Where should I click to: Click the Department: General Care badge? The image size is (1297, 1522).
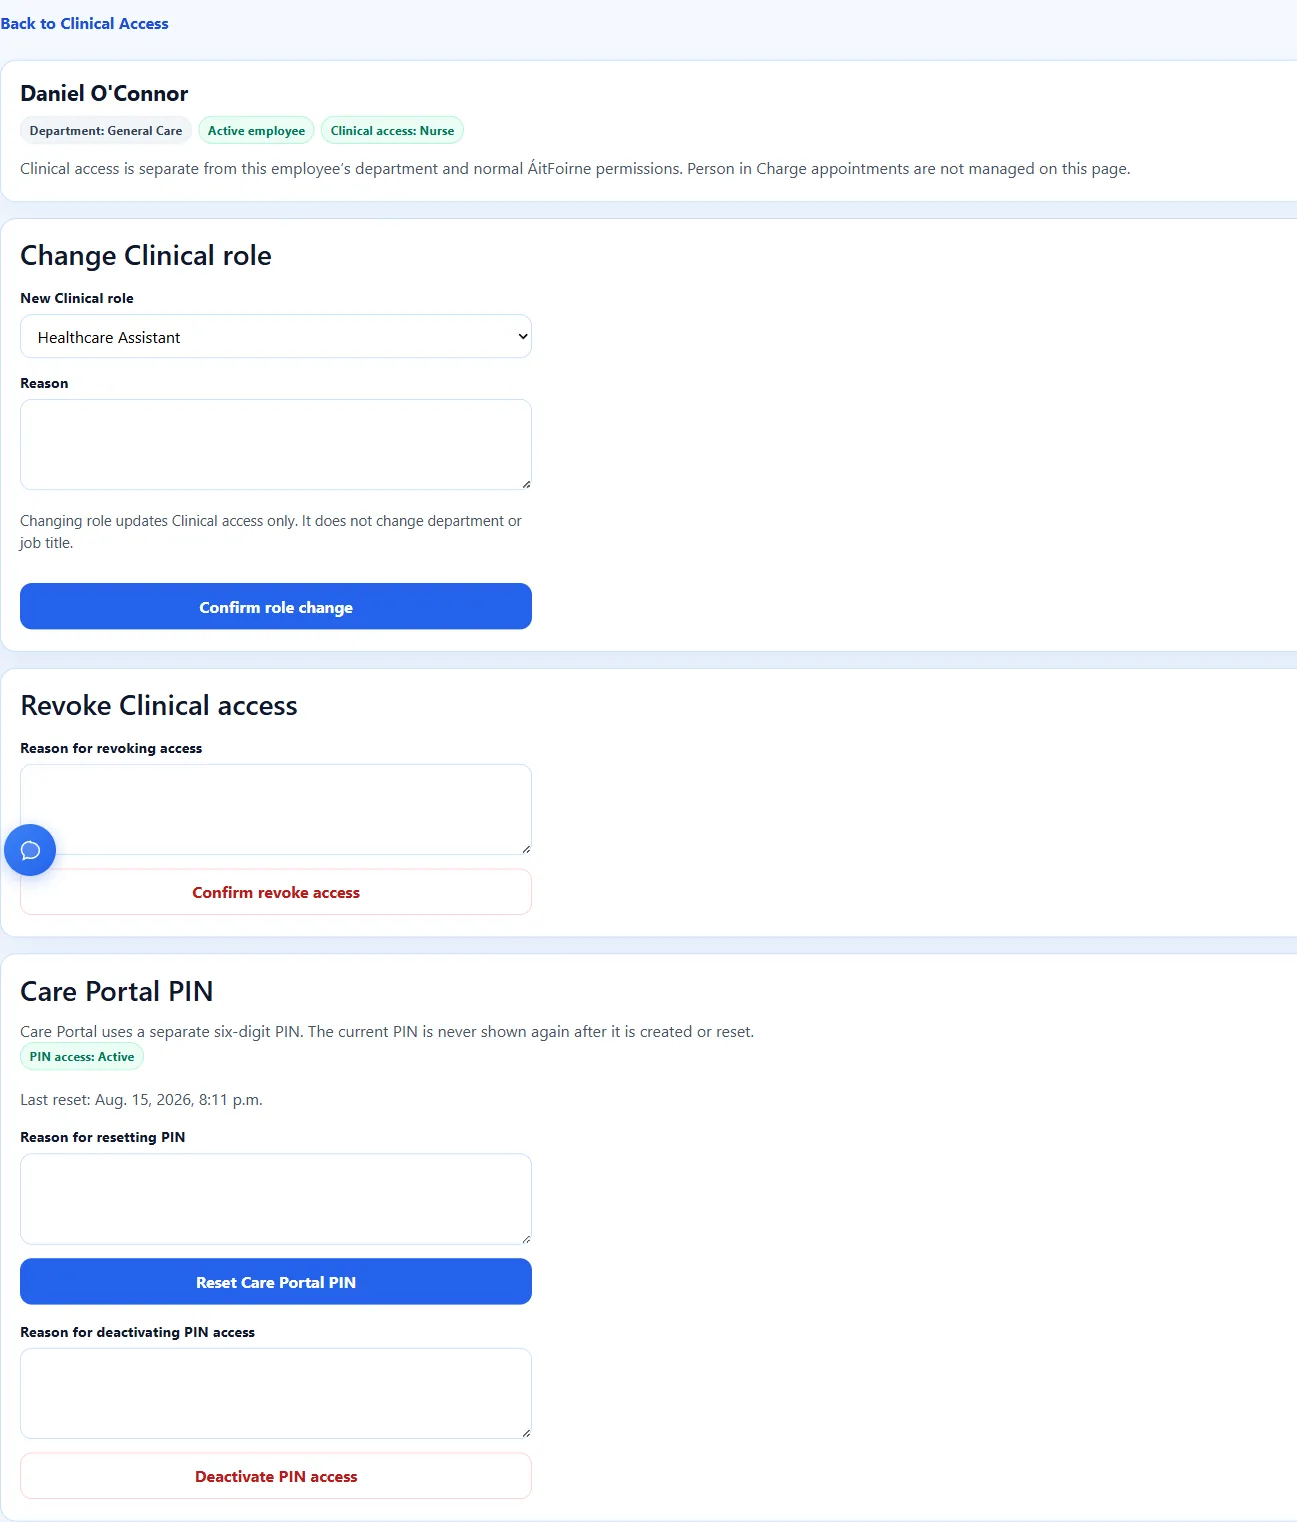106,131
